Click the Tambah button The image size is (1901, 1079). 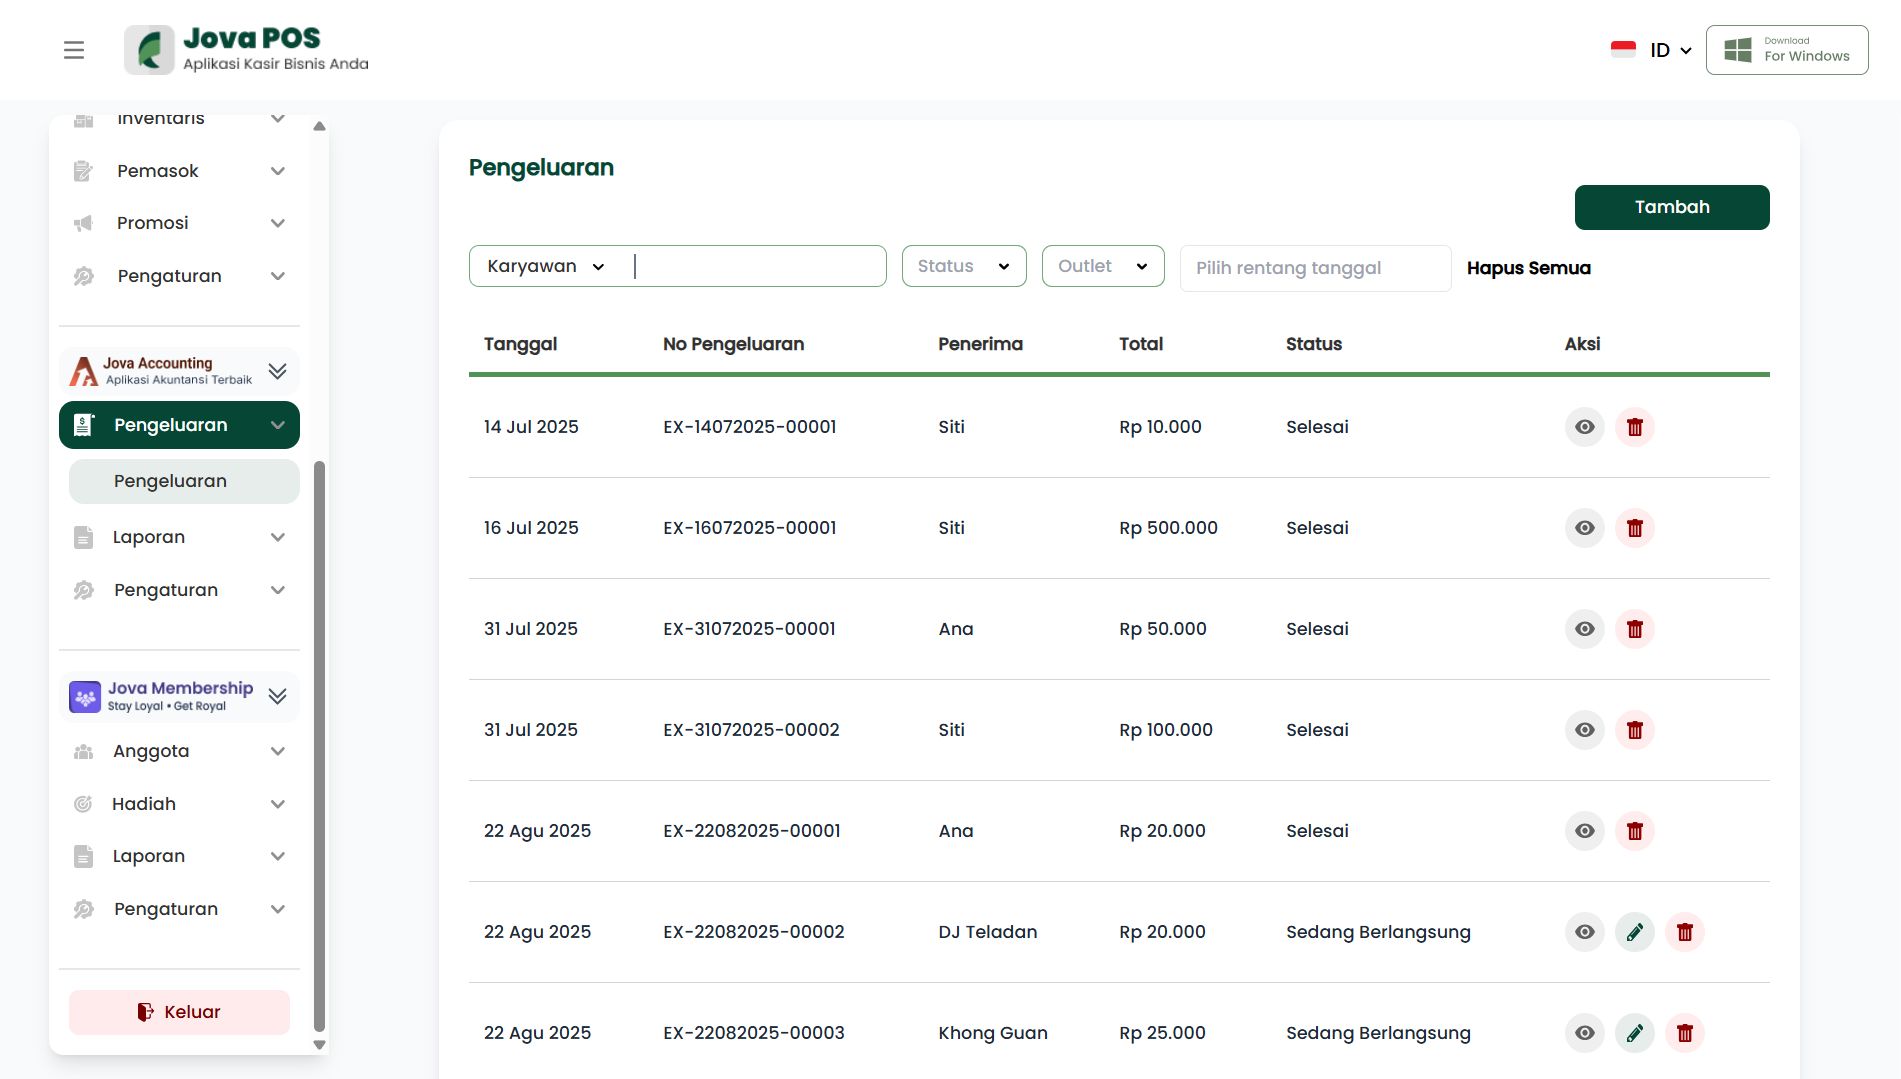[1671, 207]
